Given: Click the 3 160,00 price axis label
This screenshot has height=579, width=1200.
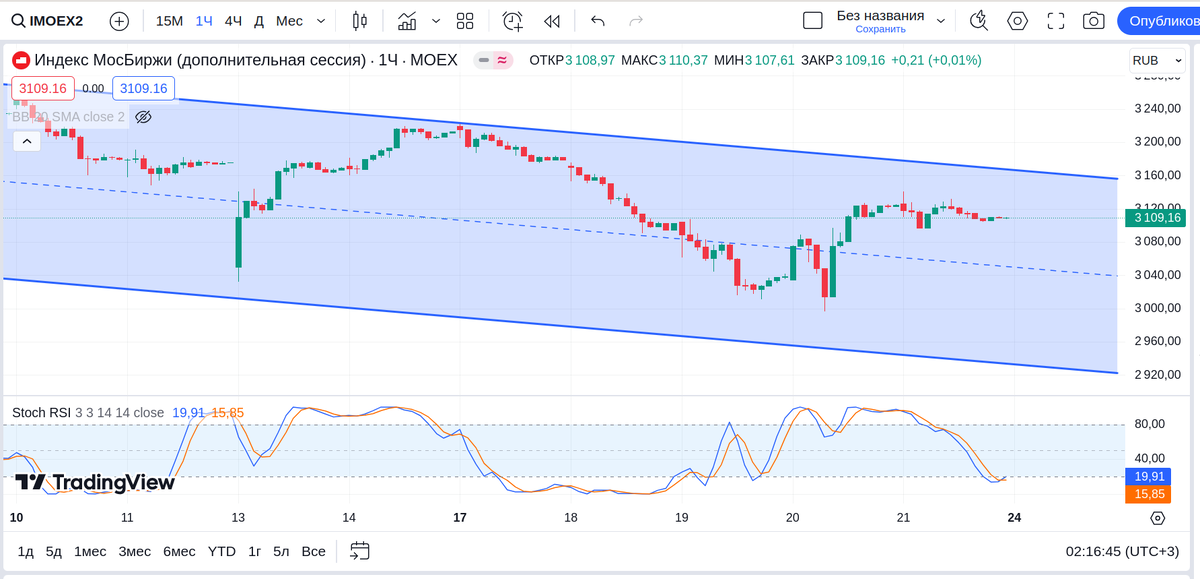Looking at the screenshot, I should tap(1158, 175).
